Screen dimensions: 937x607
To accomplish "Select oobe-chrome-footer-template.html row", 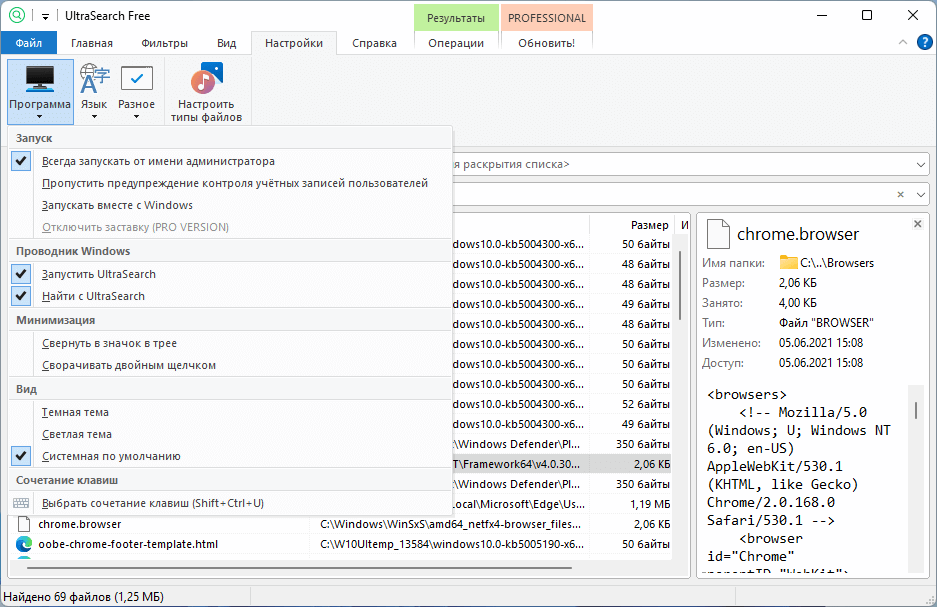I will [x=342, y=544].
